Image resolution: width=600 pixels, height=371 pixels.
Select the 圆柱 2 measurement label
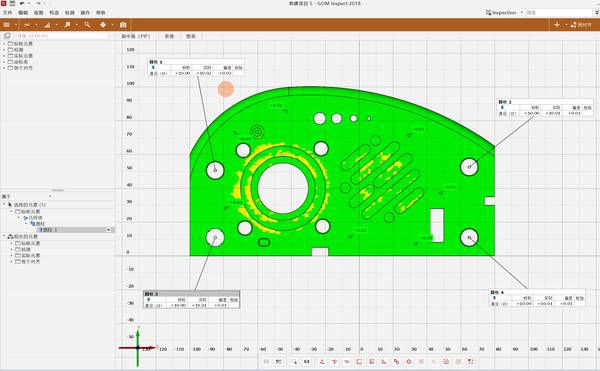[x=545, y=107]
